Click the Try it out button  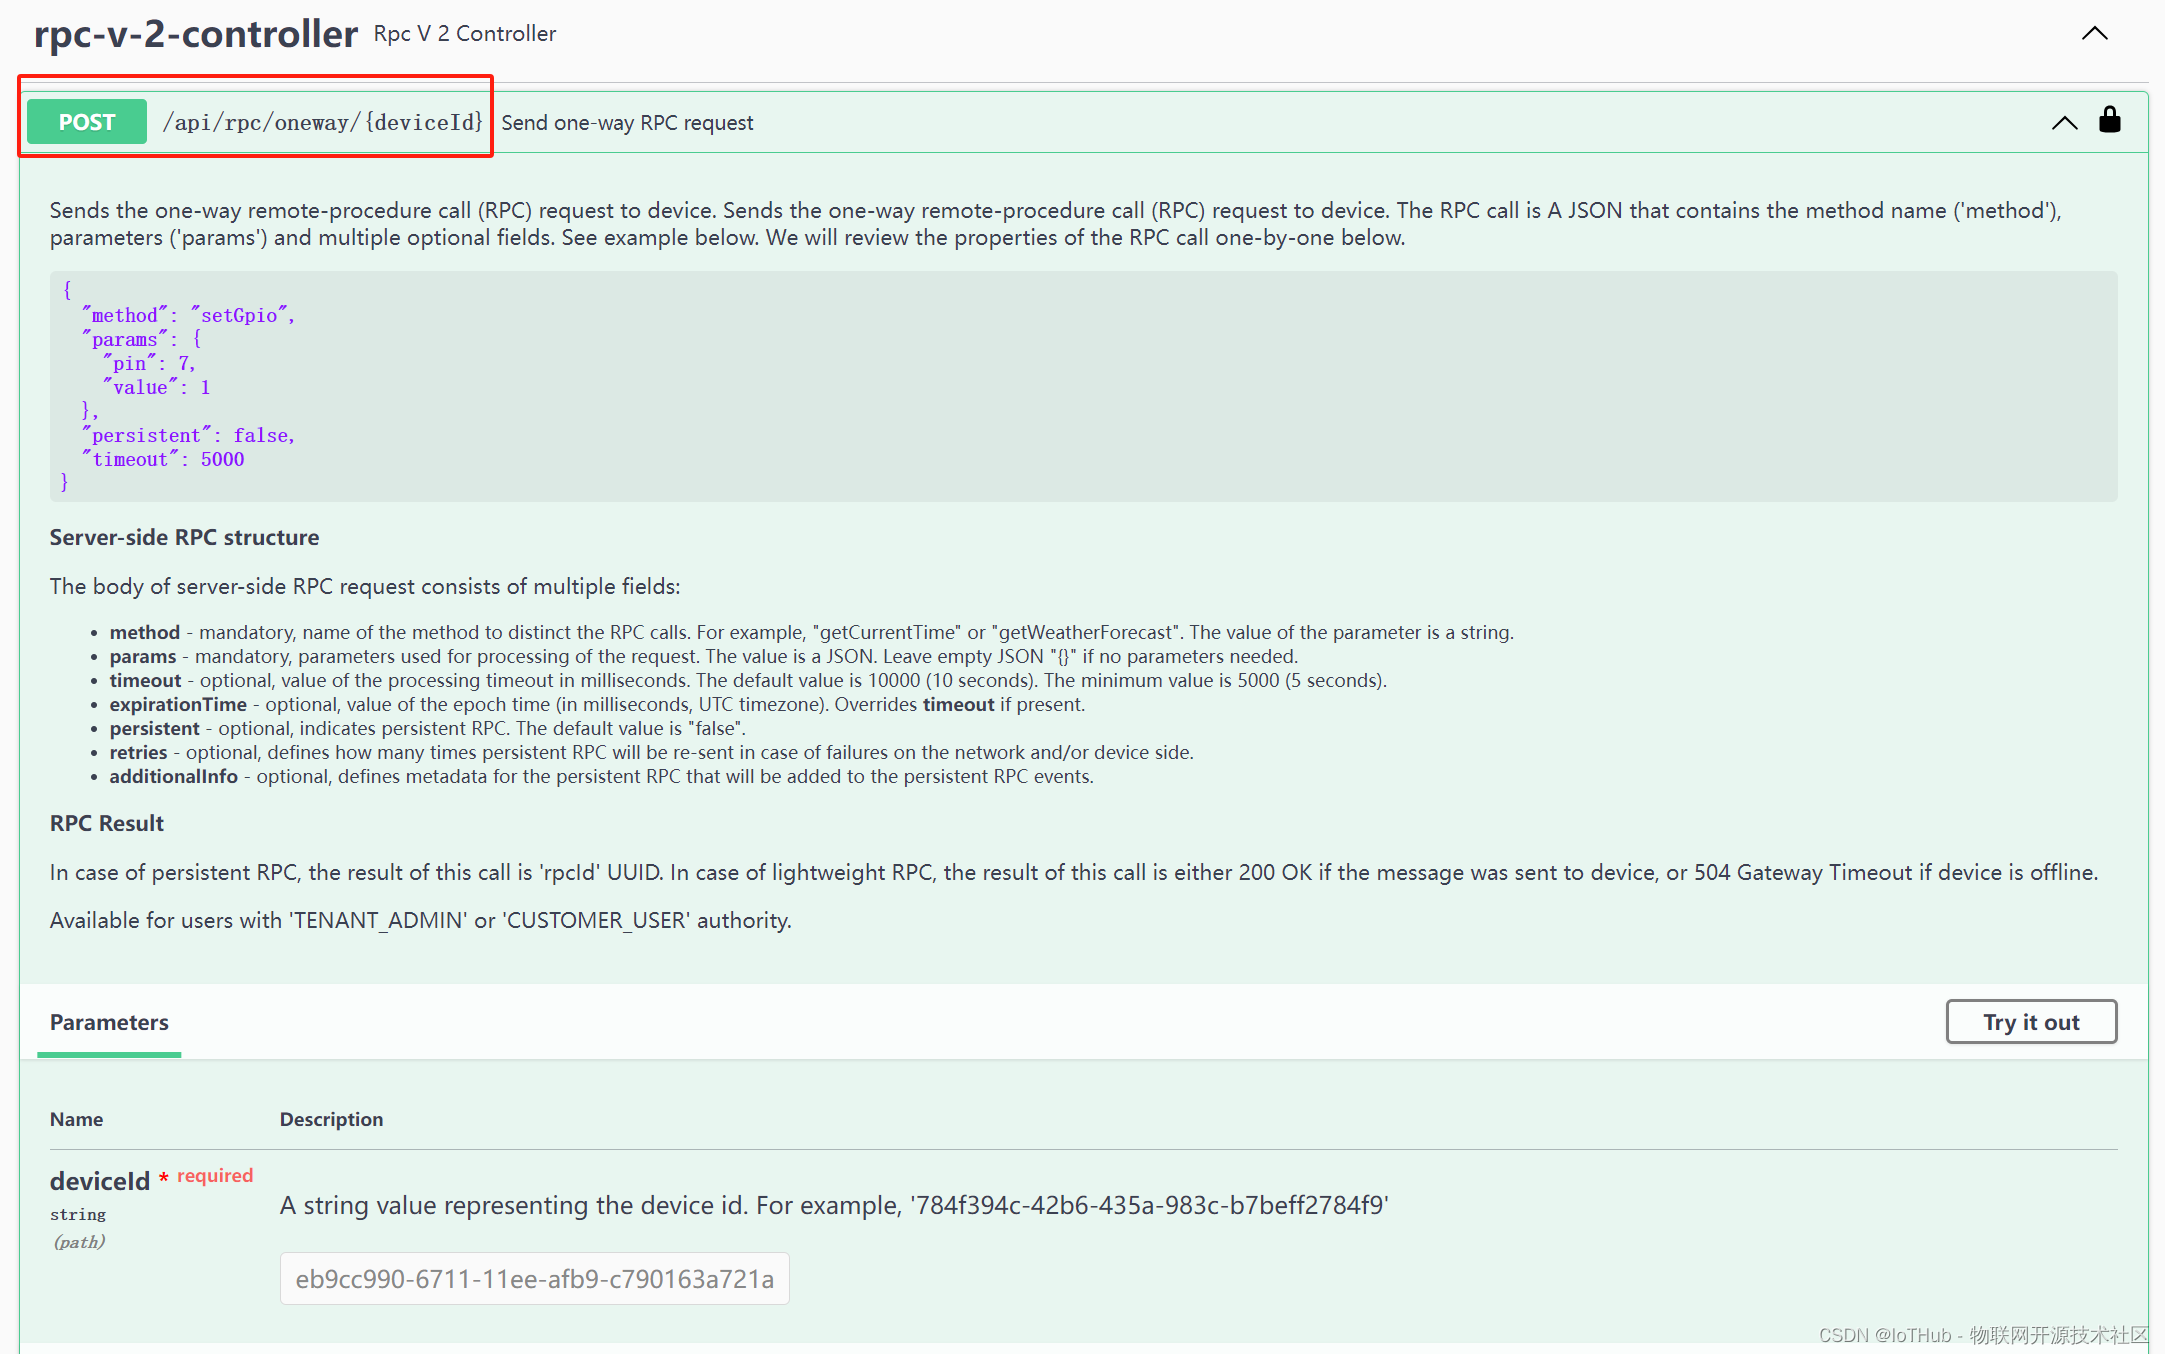(x=2031, y=1022)
